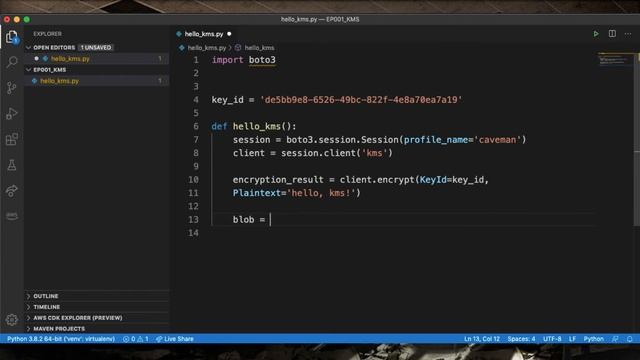Select hello_kms.py under Open Editors
This screenshot has height=360, width=640.
coord(70,59)
